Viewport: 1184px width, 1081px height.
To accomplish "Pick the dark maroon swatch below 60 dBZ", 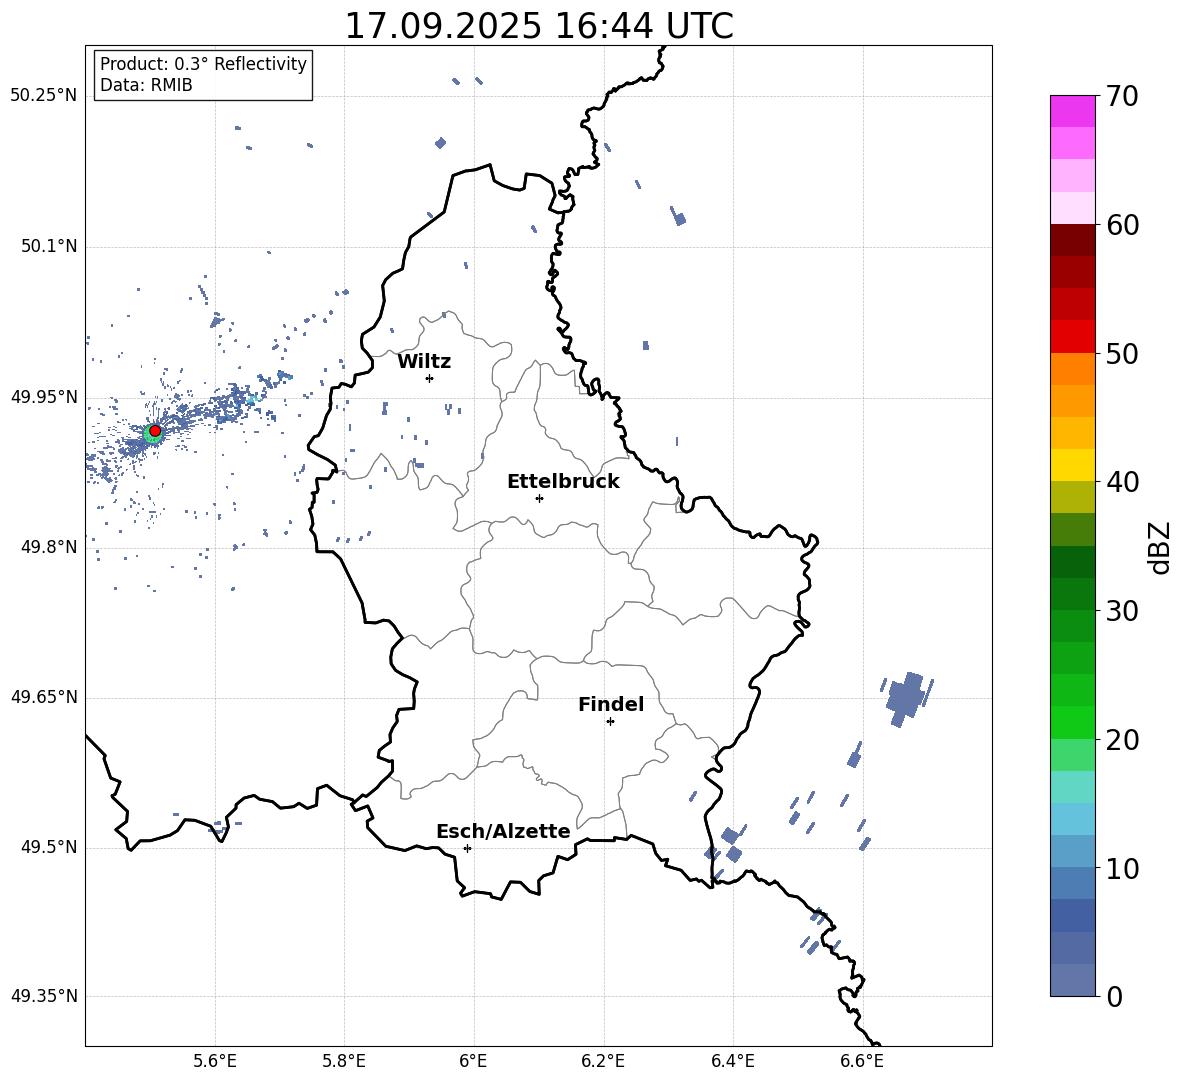I will [1072, 240].
